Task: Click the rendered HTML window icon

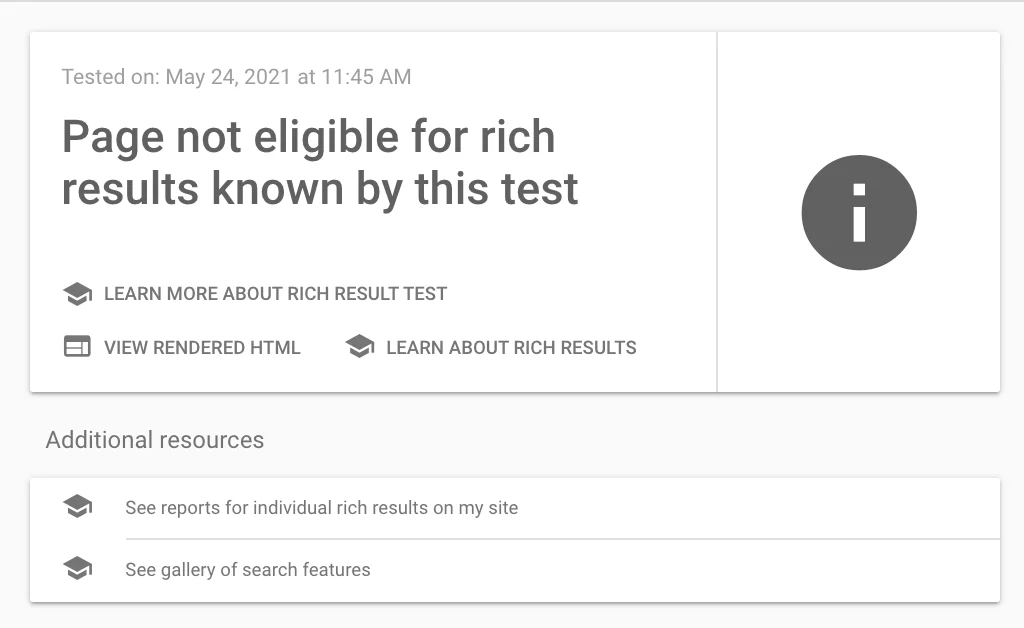Action: pyautogui.click(x=77, y=347)
